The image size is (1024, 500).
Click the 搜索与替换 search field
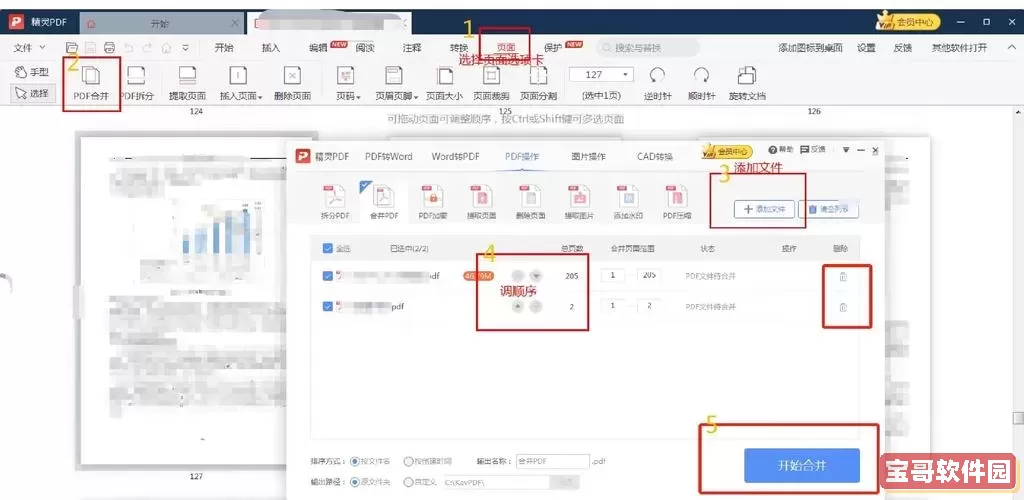coord(647,48)
